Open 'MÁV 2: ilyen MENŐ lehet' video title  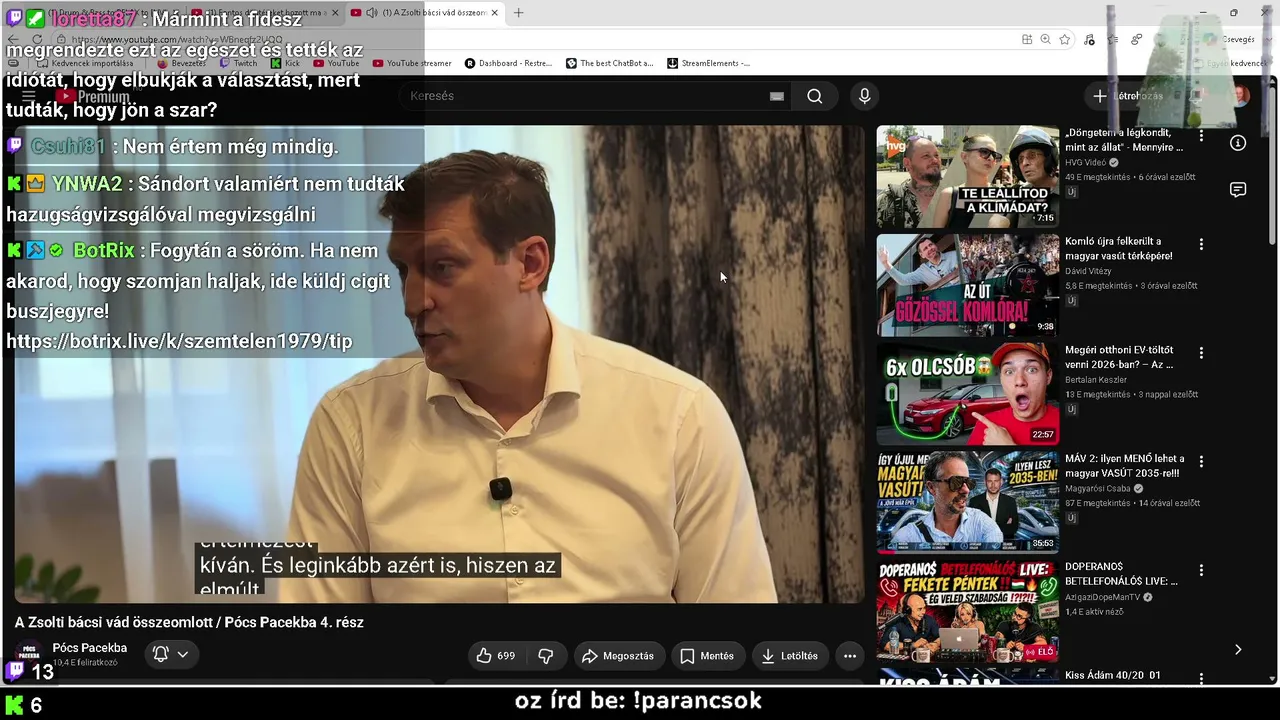(1125, 466)
